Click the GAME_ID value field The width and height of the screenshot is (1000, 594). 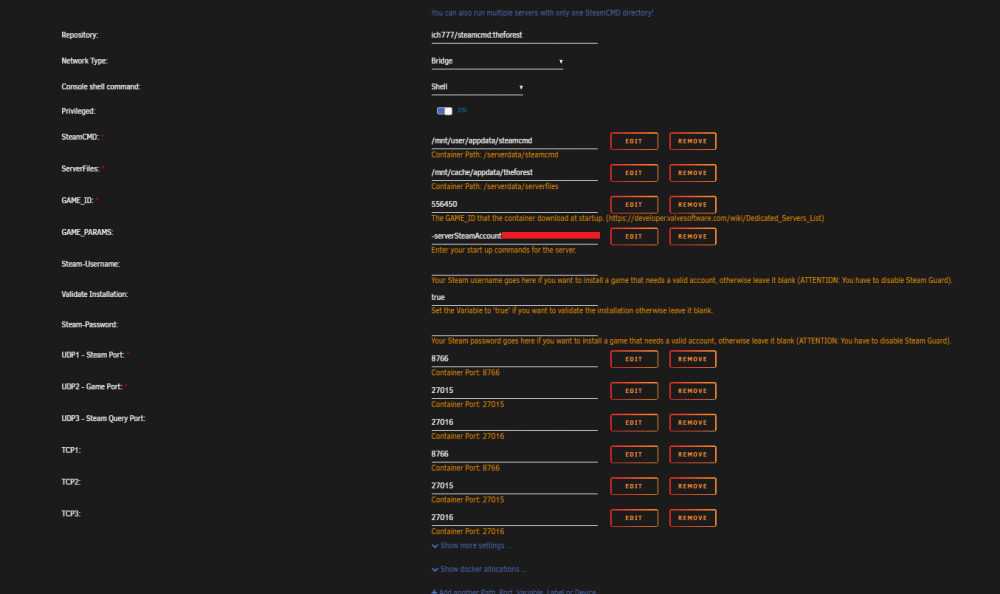point(514,205)
